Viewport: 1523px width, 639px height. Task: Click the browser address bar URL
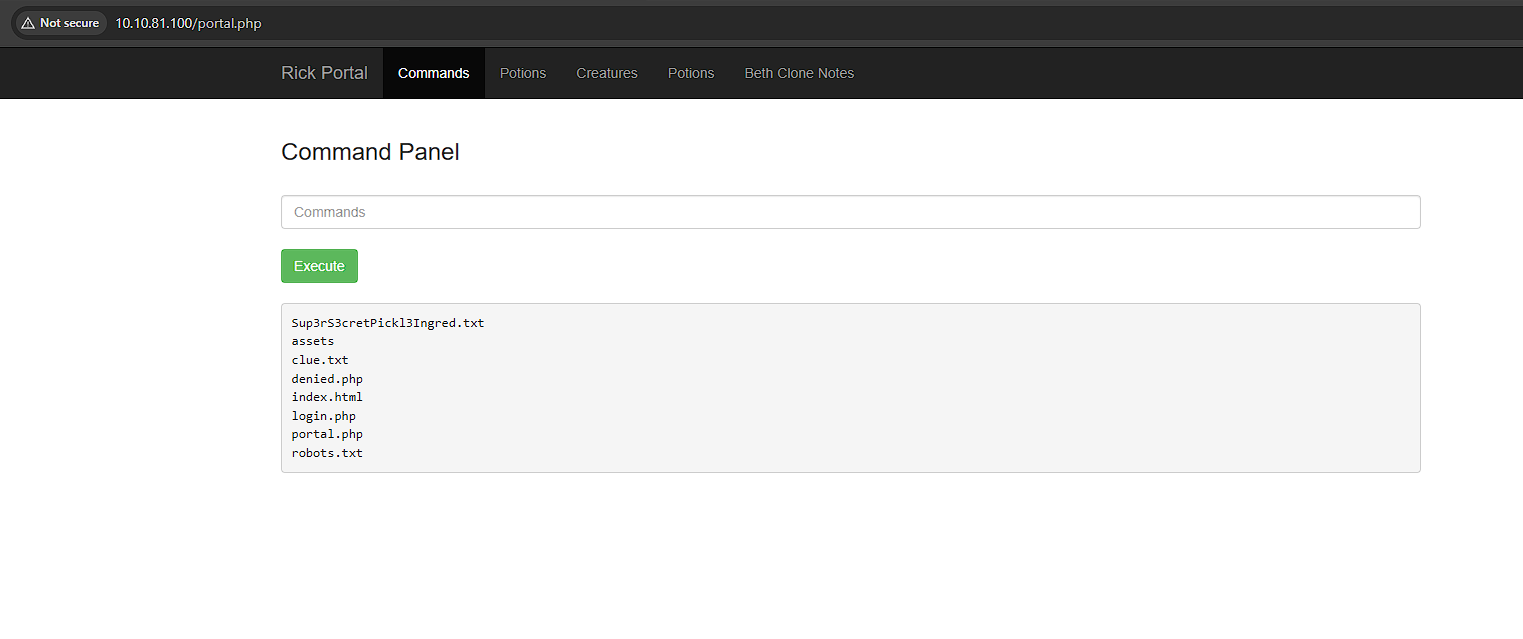point(188,22)
